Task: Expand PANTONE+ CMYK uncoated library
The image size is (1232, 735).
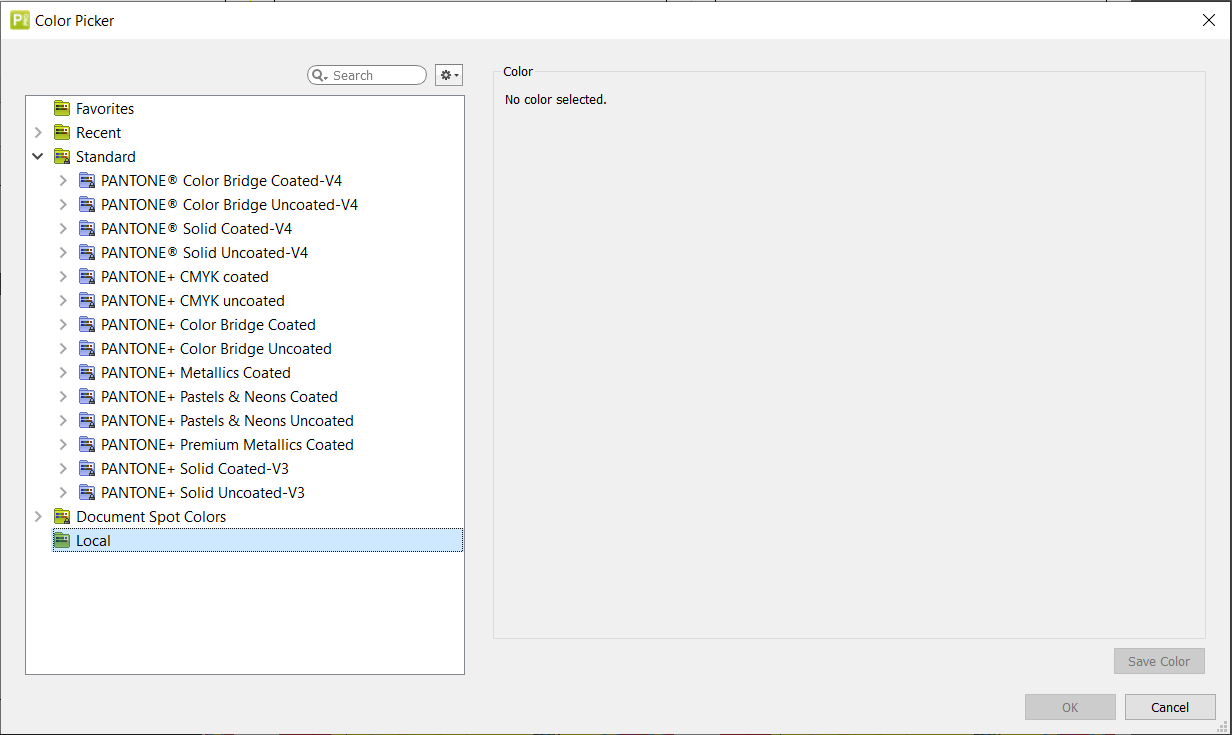Action: pos(63,301)
